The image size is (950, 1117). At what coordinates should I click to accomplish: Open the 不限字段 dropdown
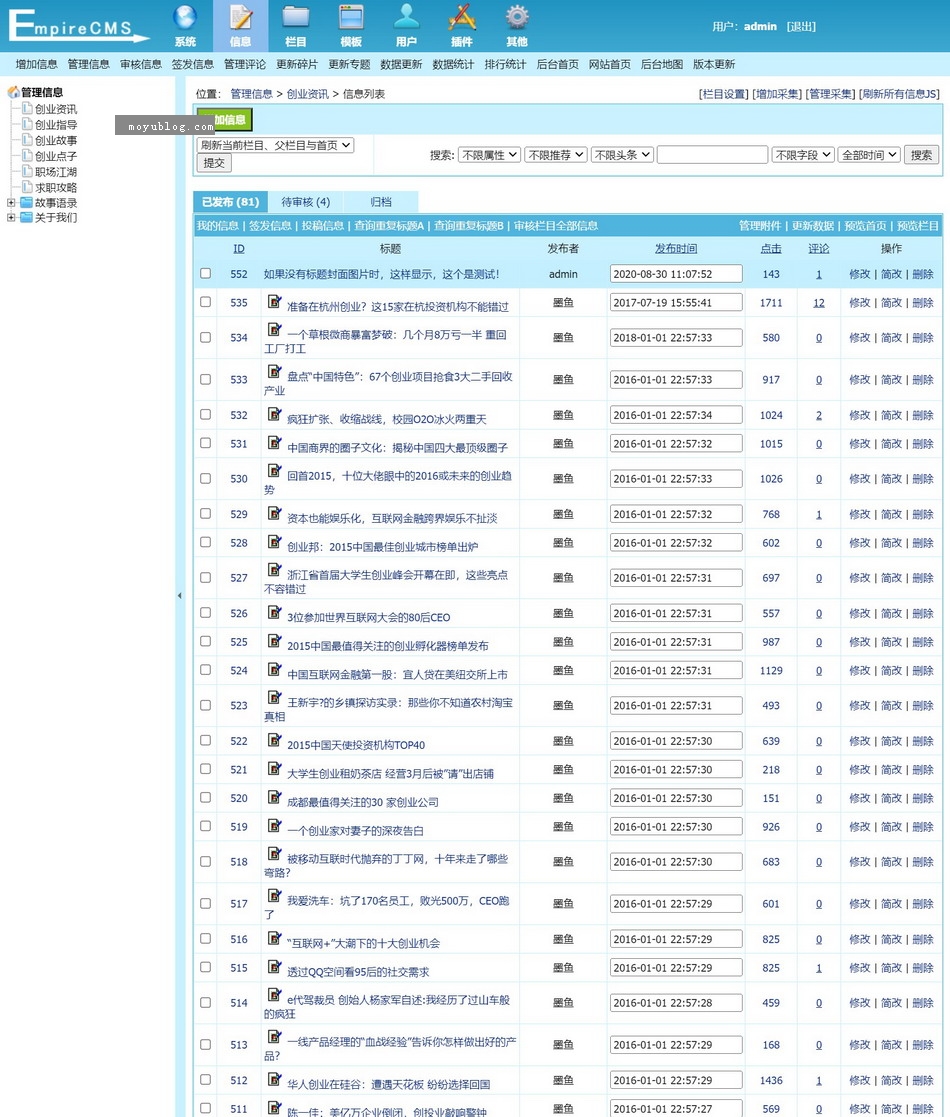[803, 155]
